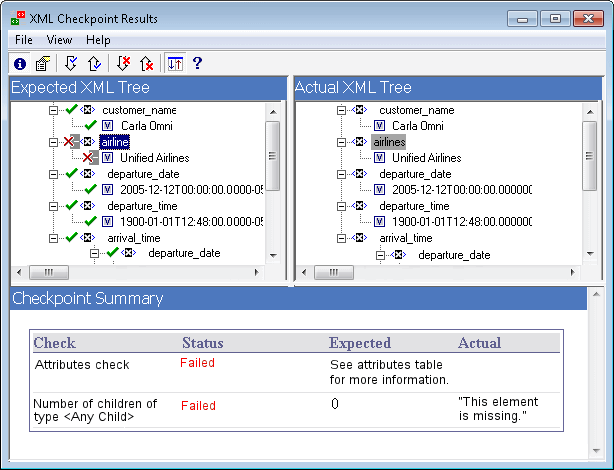Select arrival_time in the Actual XML Tree
Viewport: 614px width, 470px height.
(x=405, y=238)
